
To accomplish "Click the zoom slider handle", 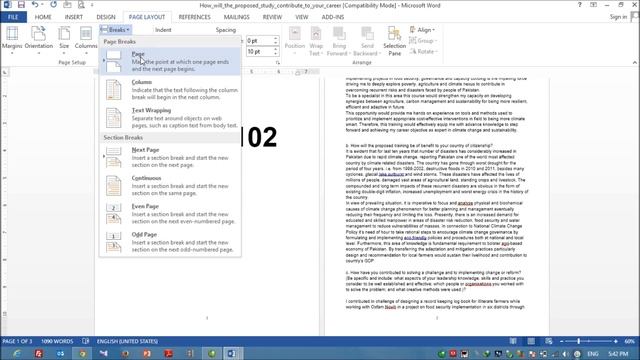I will pyautogui.click(x=579, y=341).
